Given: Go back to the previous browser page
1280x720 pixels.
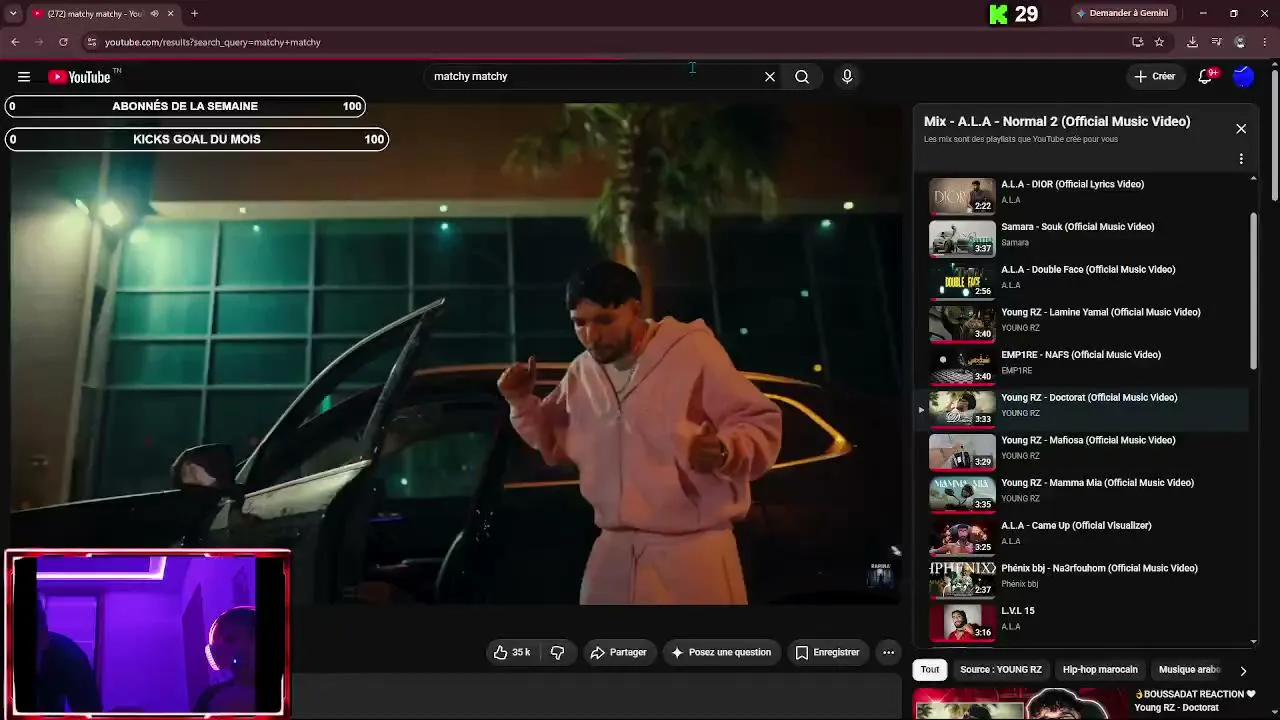Looking at the screenshot, I should pos(15,42).
